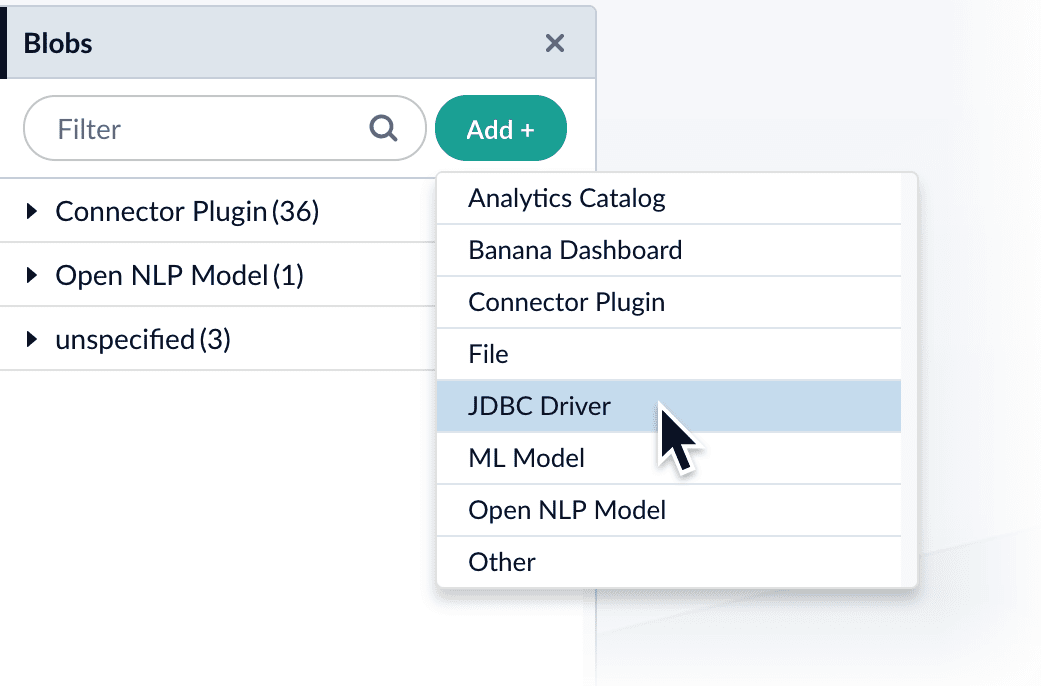This screenshot has height=686, width=1041.
Task: Select Banana Dashboard menu option
Action: click(669, 250)
